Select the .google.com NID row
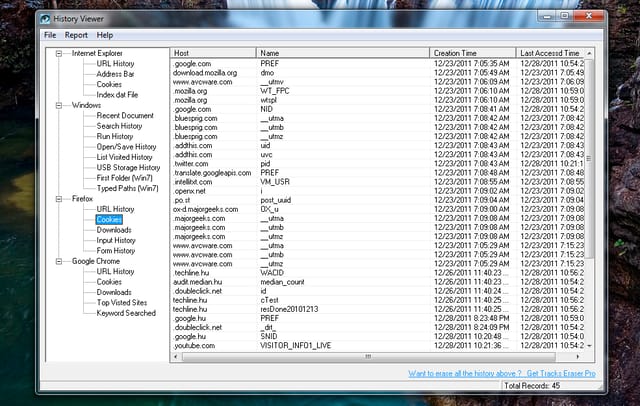This screenshot has height=406, width=640. pos(378,109)
